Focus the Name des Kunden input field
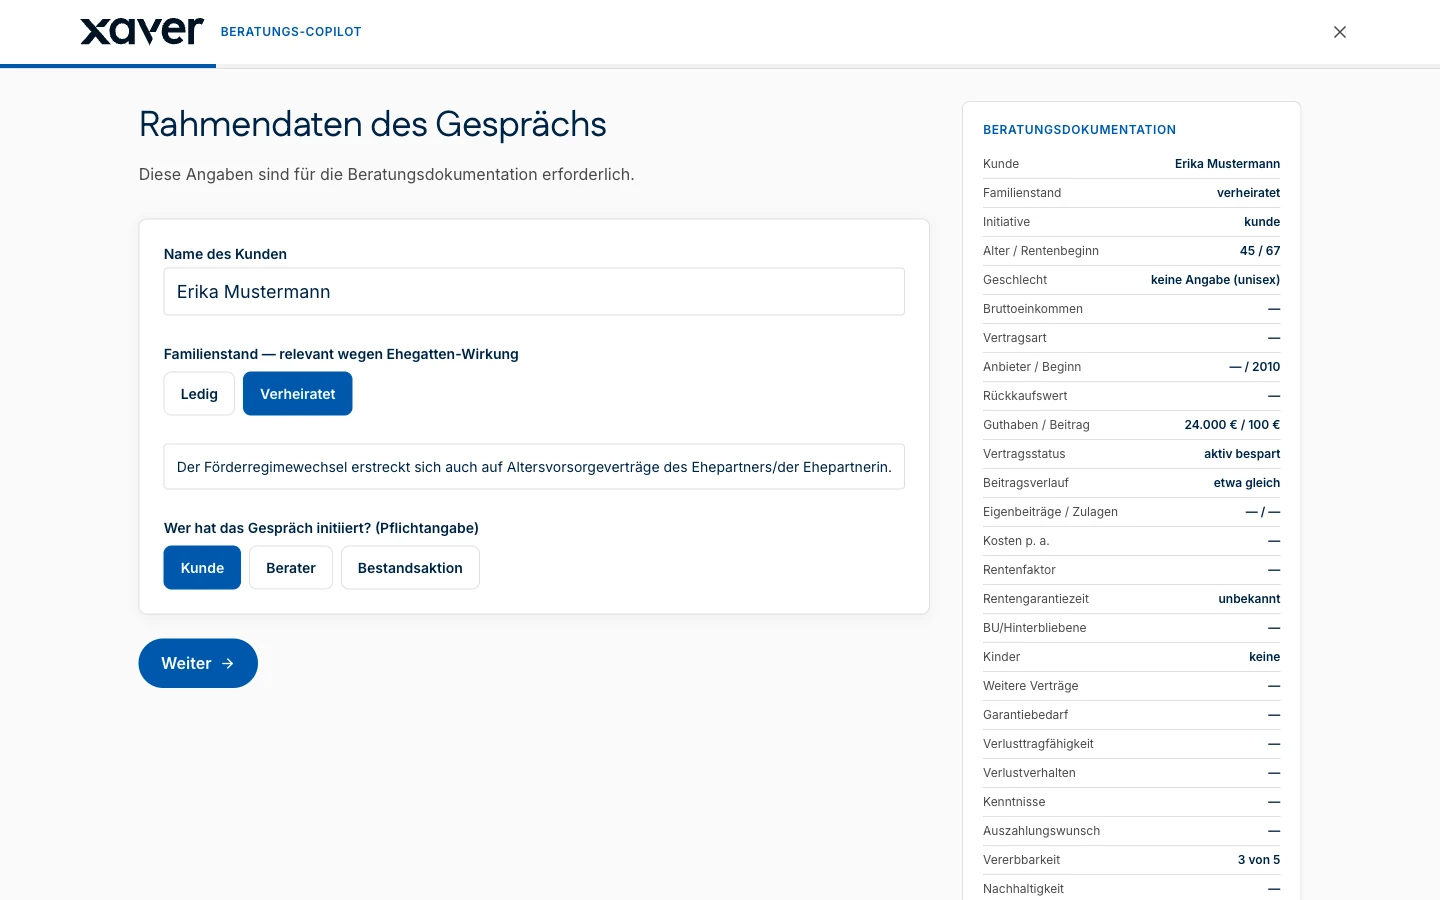This screenshot has height=900, width=1440. click(534, 292)
